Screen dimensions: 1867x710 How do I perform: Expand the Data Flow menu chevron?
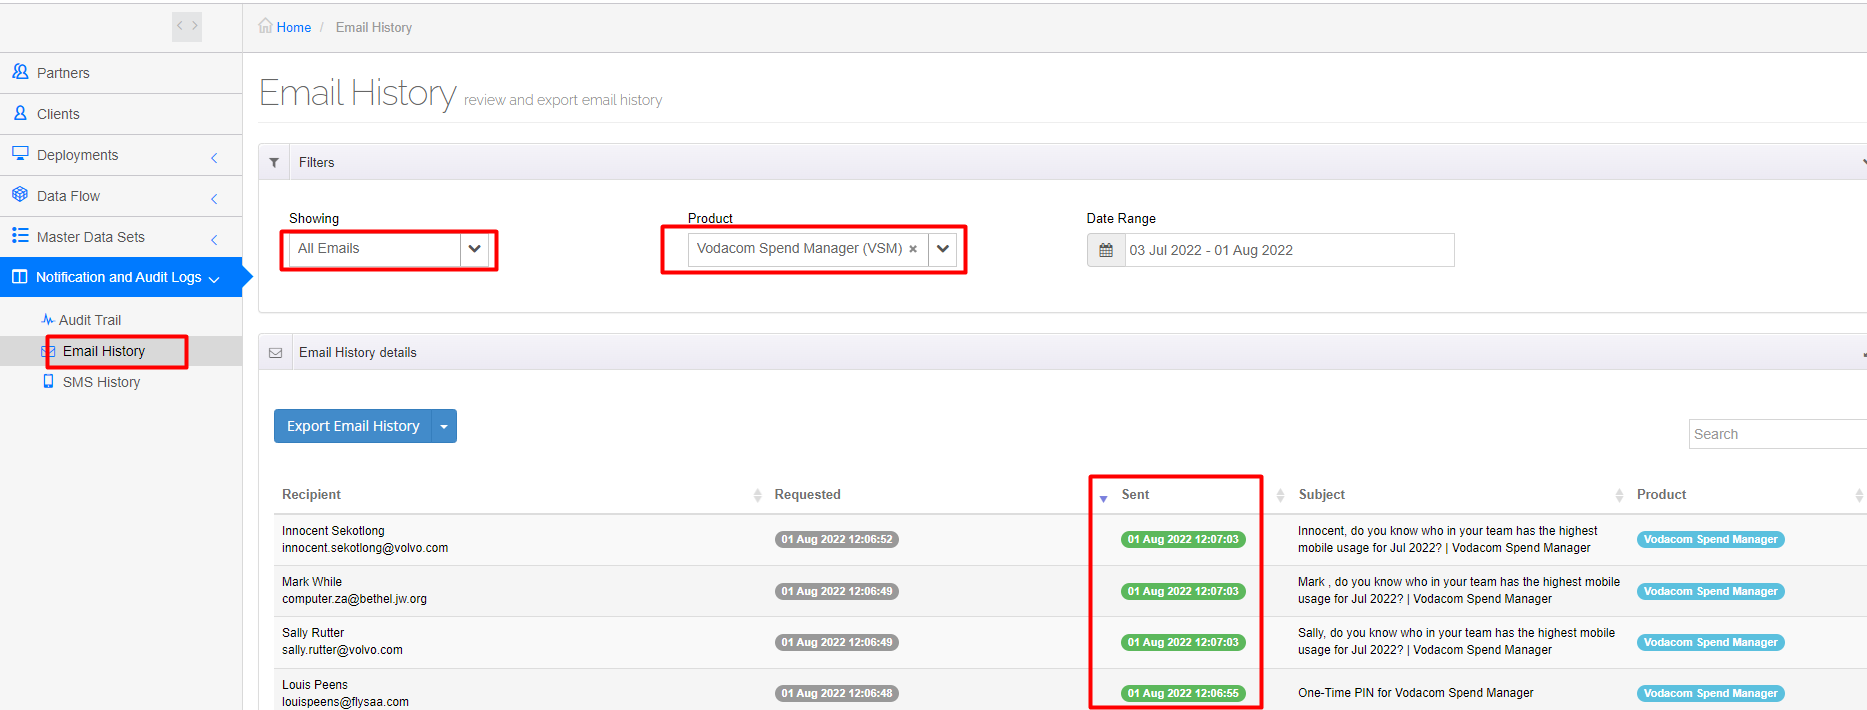coord(214,199)
